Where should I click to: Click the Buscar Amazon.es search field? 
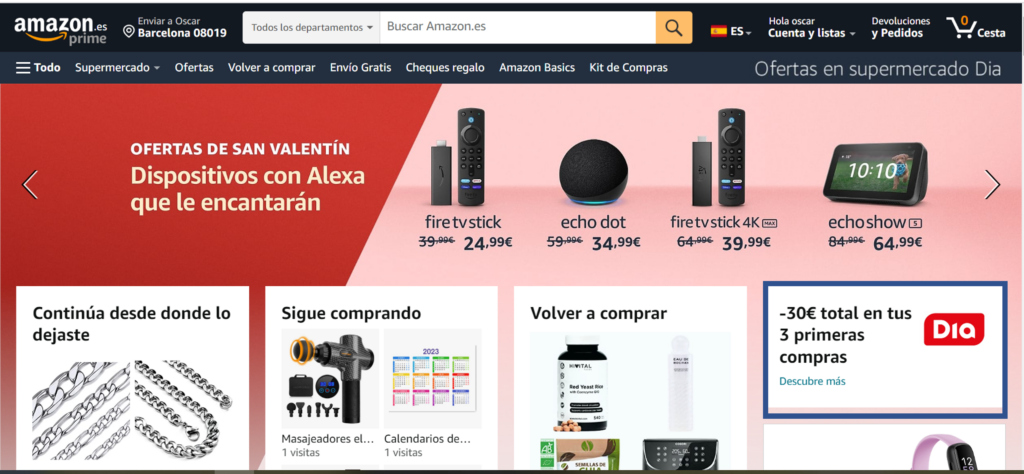[x=518, y=28]
